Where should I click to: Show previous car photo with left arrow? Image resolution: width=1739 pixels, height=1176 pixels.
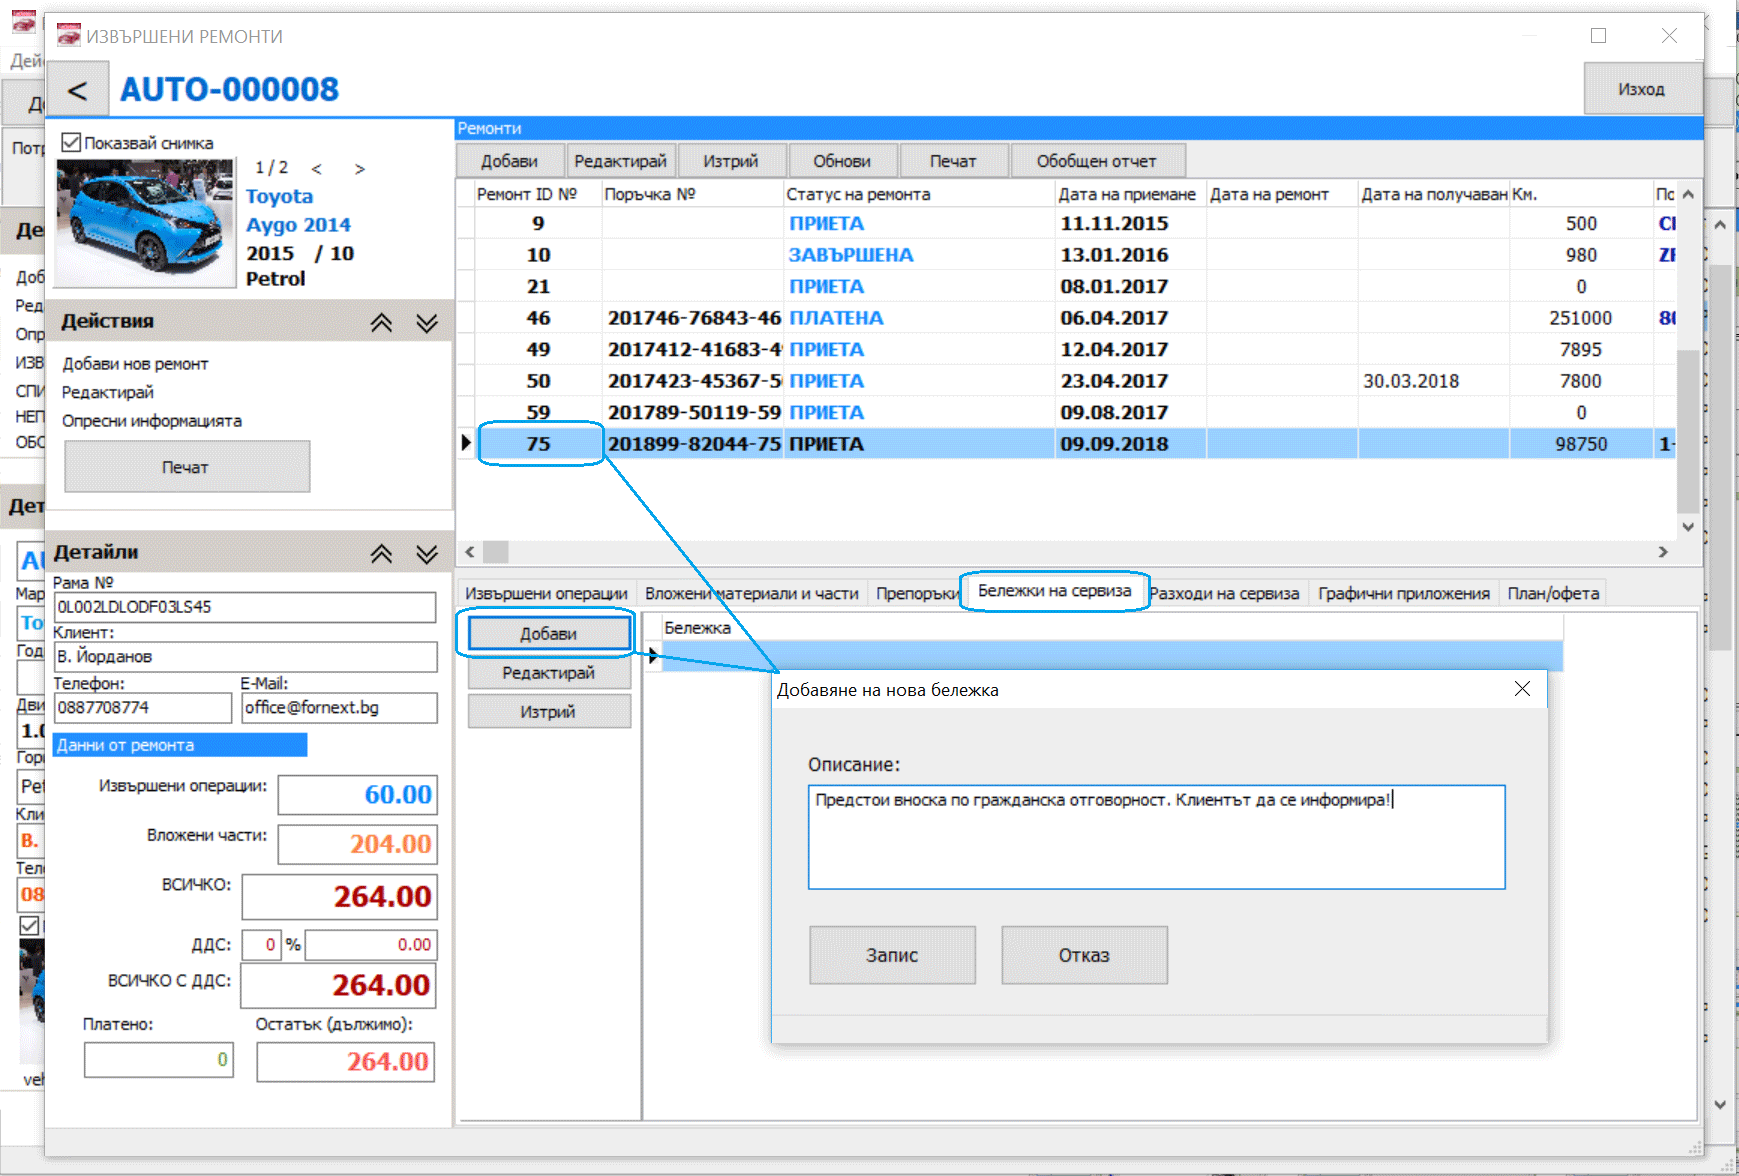click(x=317, y=169)
